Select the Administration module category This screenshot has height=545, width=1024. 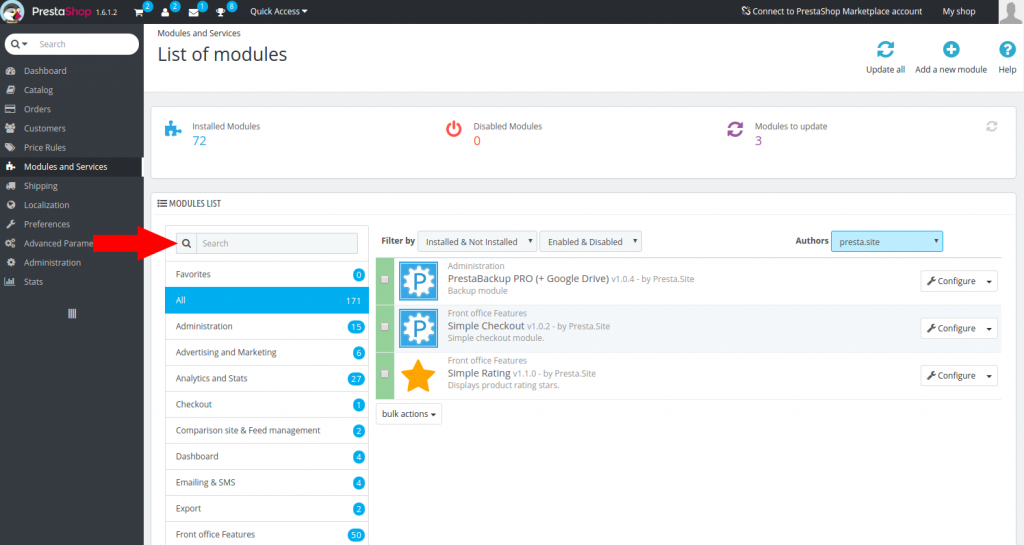click(267, 326)
